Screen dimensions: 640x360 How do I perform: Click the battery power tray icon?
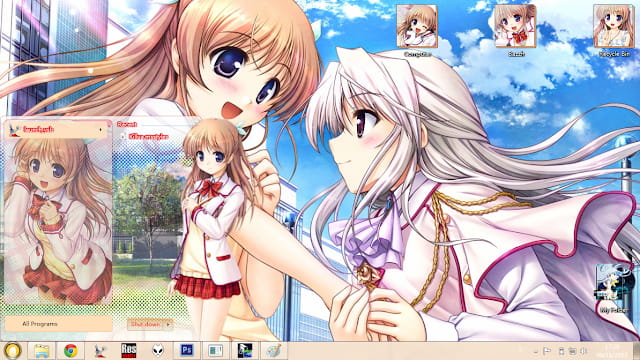561,351
